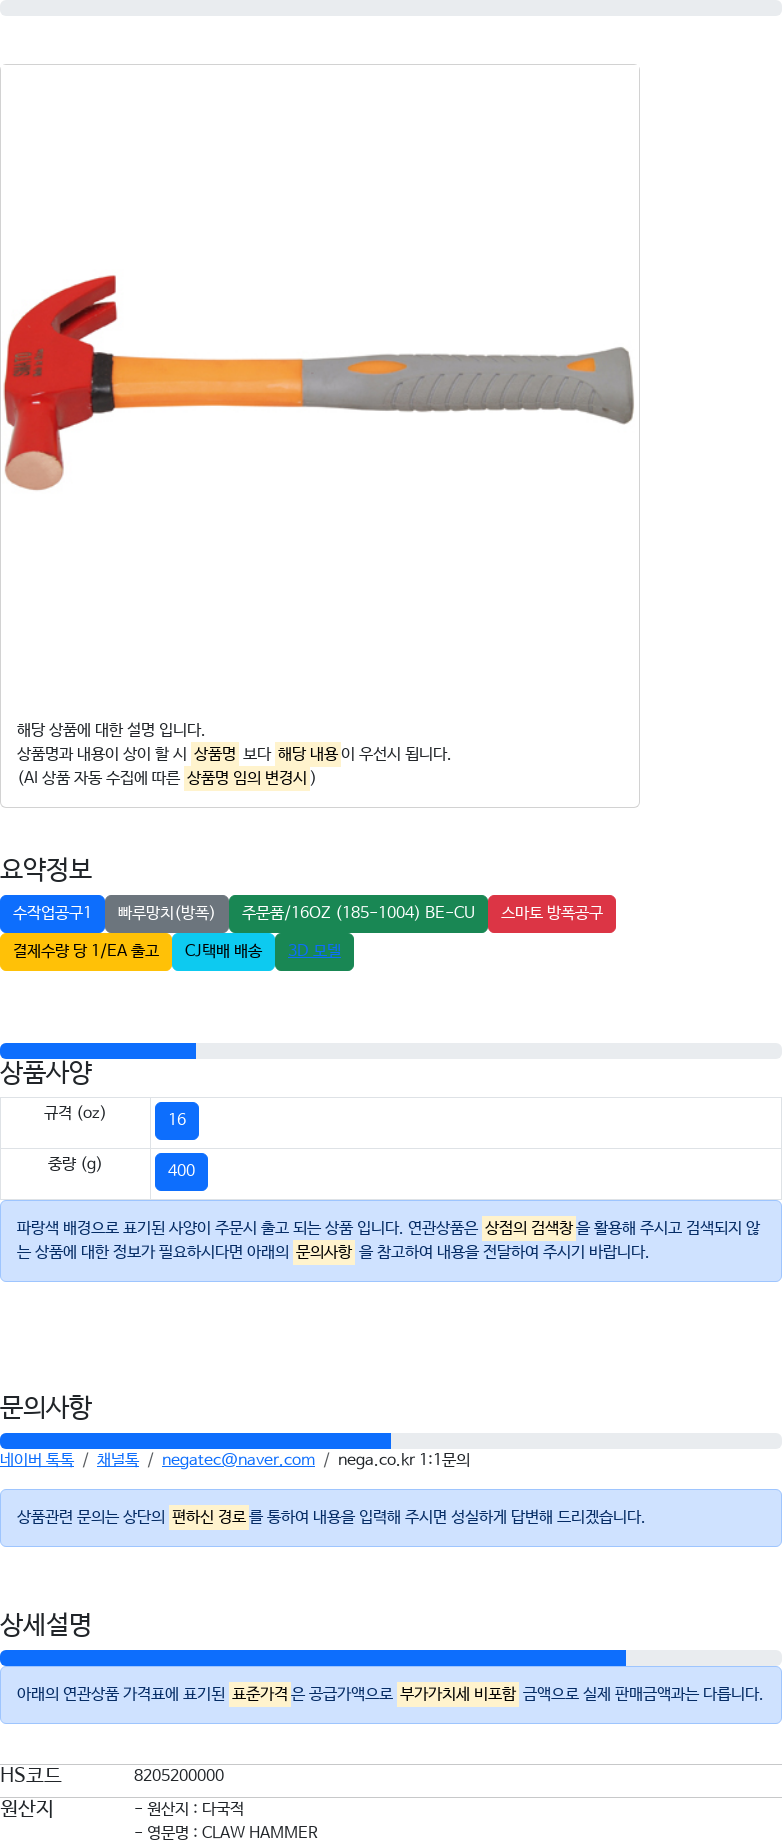Click the highlighted 상점의 검색창 text
This screenshot has width=782, height=1846.
(528, 1228)
